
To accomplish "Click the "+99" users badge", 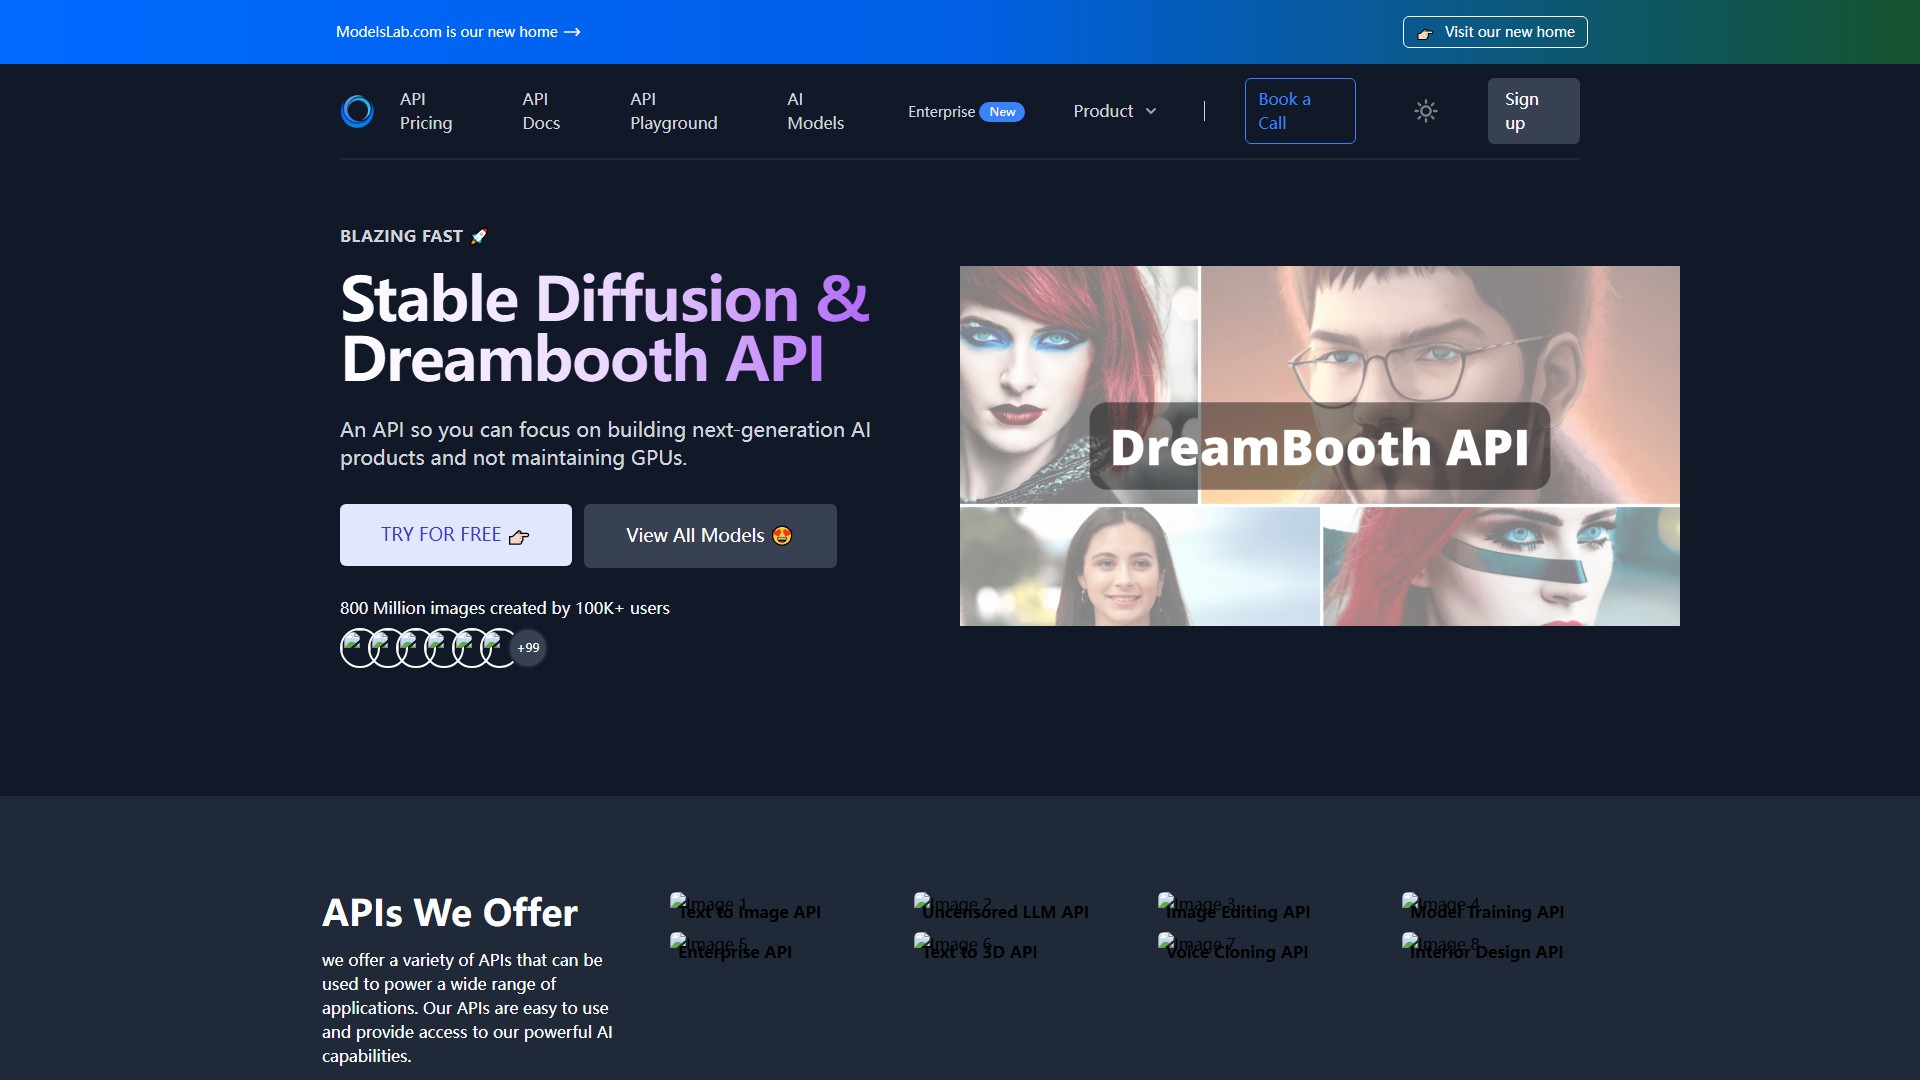I will 527,647.
